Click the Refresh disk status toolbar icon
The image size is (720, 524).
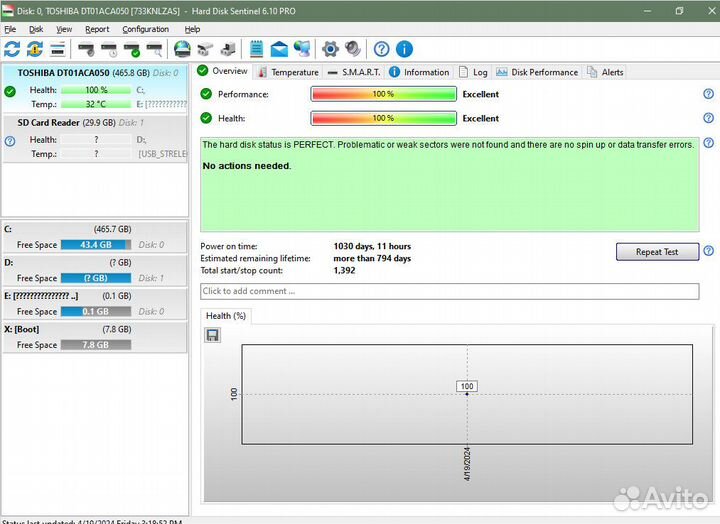coord(12,49)
